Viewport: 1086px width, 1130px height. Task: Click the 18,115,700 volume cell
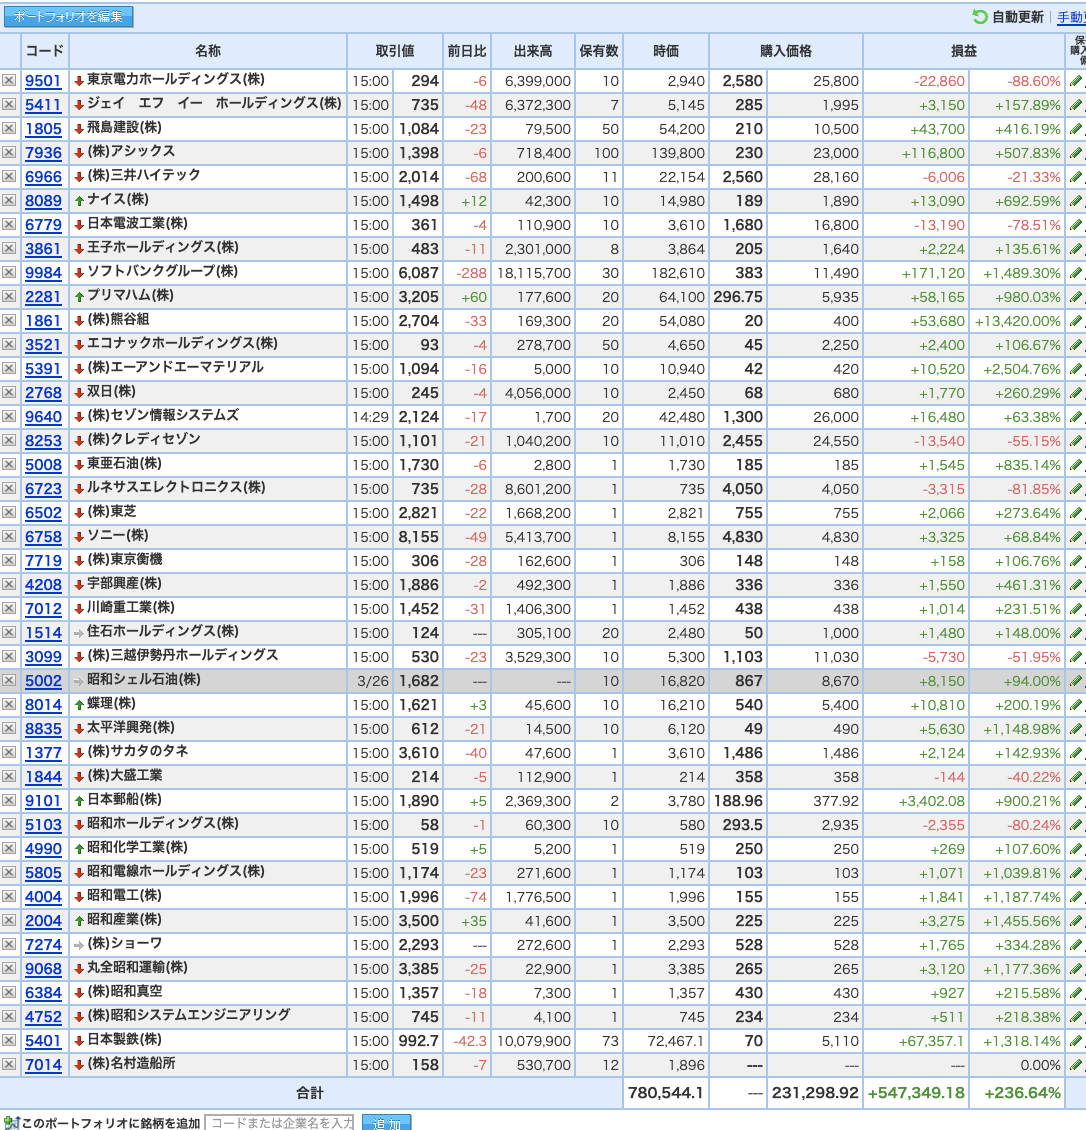(533, 272)
